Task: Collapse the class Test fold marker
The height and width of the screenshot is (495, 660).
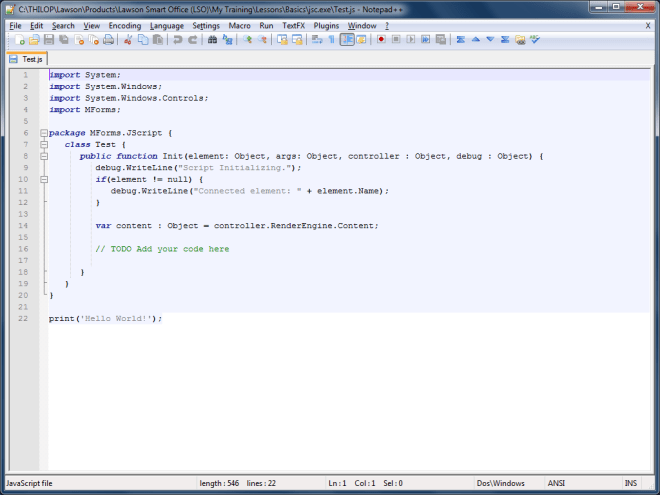Action: point(43,145)
